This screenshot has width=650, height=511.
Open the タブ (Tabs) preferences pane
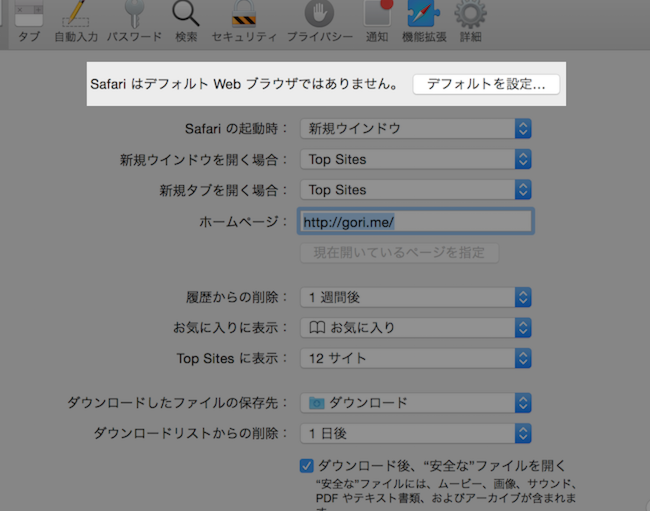29,22
